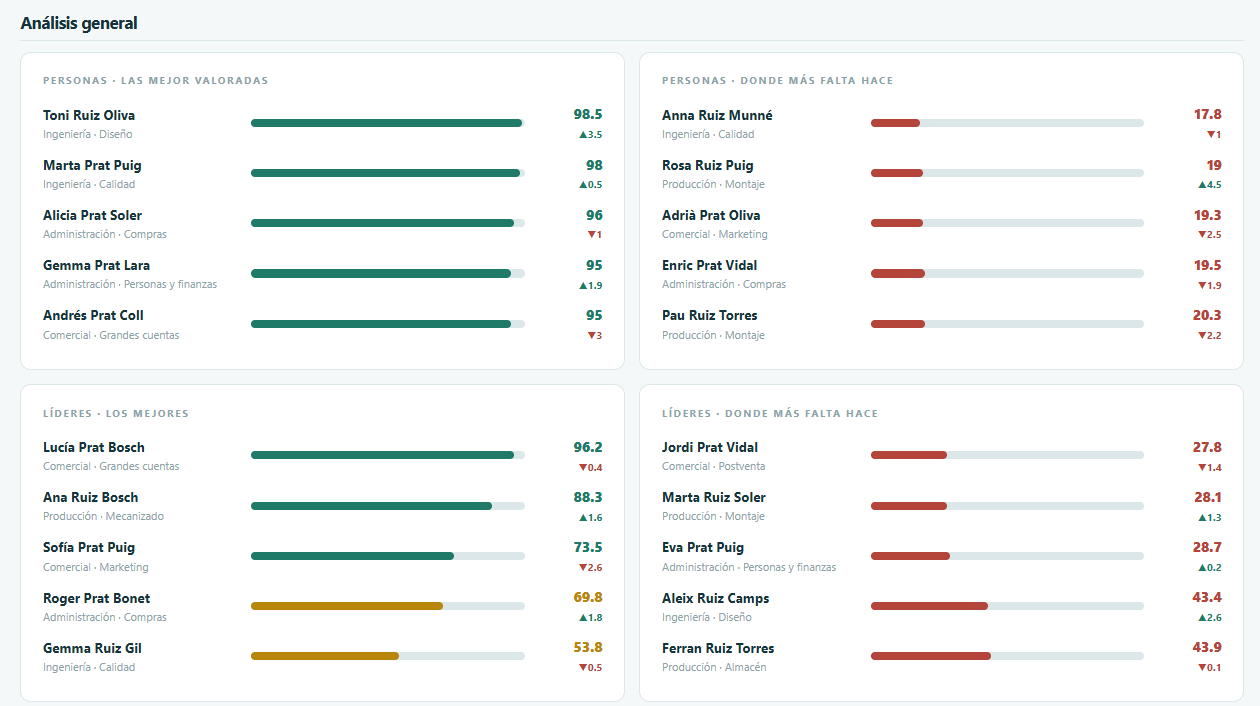Click the ▲4.5 change for Rosa Ruiz Puig
The image size is (1260, 706).
tap(1210, 185)
